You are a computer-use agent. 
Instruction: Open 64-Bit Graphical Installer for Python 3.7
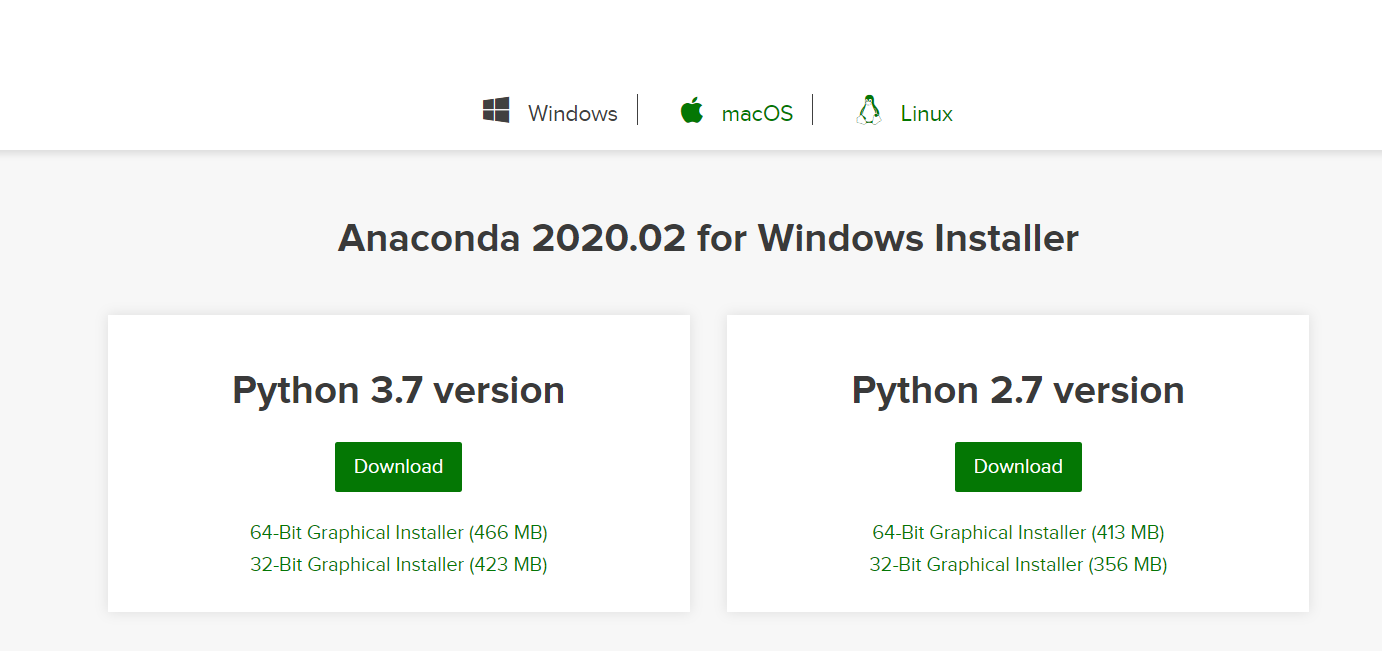click(398, 532)
